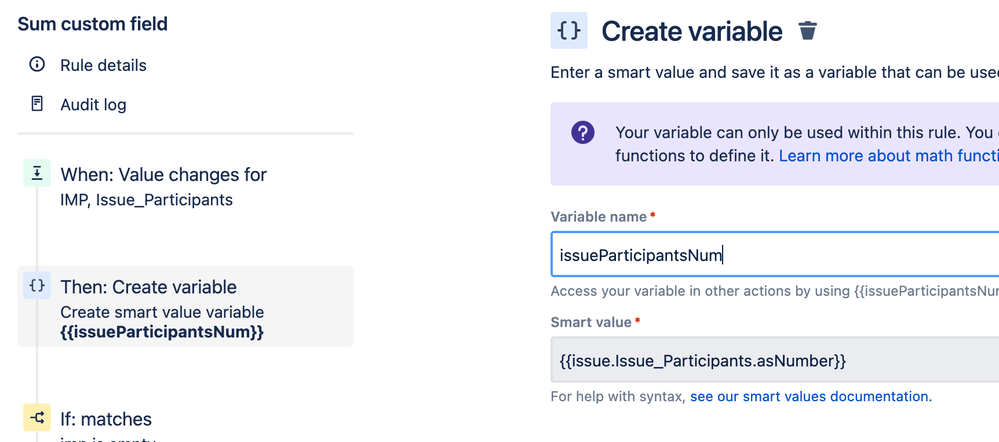
Task: Click the 'Sum custom field' rule title
Action: (x=93, y=23)
